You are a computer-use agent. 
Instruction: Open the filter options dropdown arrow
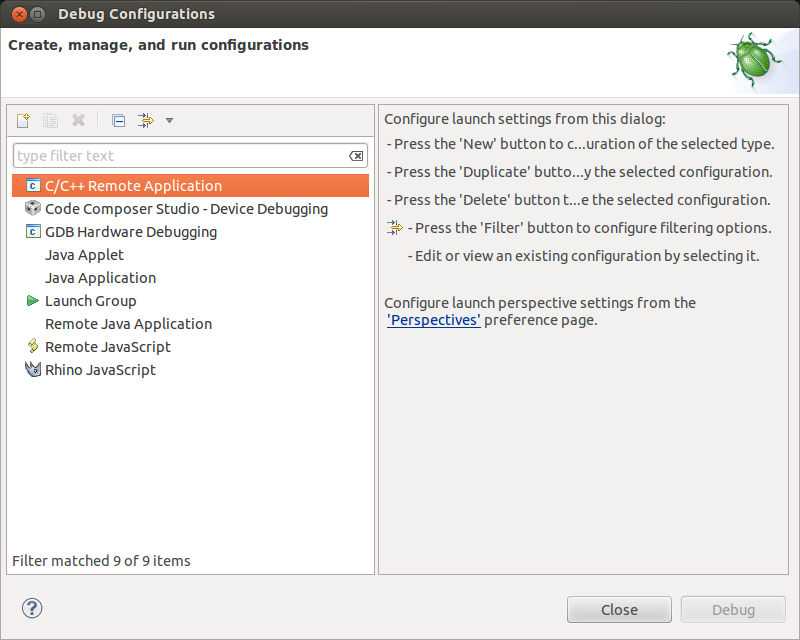[x=169, y=120]
